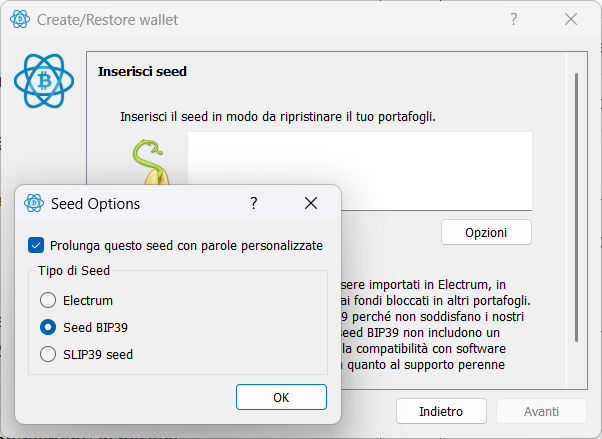Click the Create/Restore wallet help question mark

(x=514, y=19)
